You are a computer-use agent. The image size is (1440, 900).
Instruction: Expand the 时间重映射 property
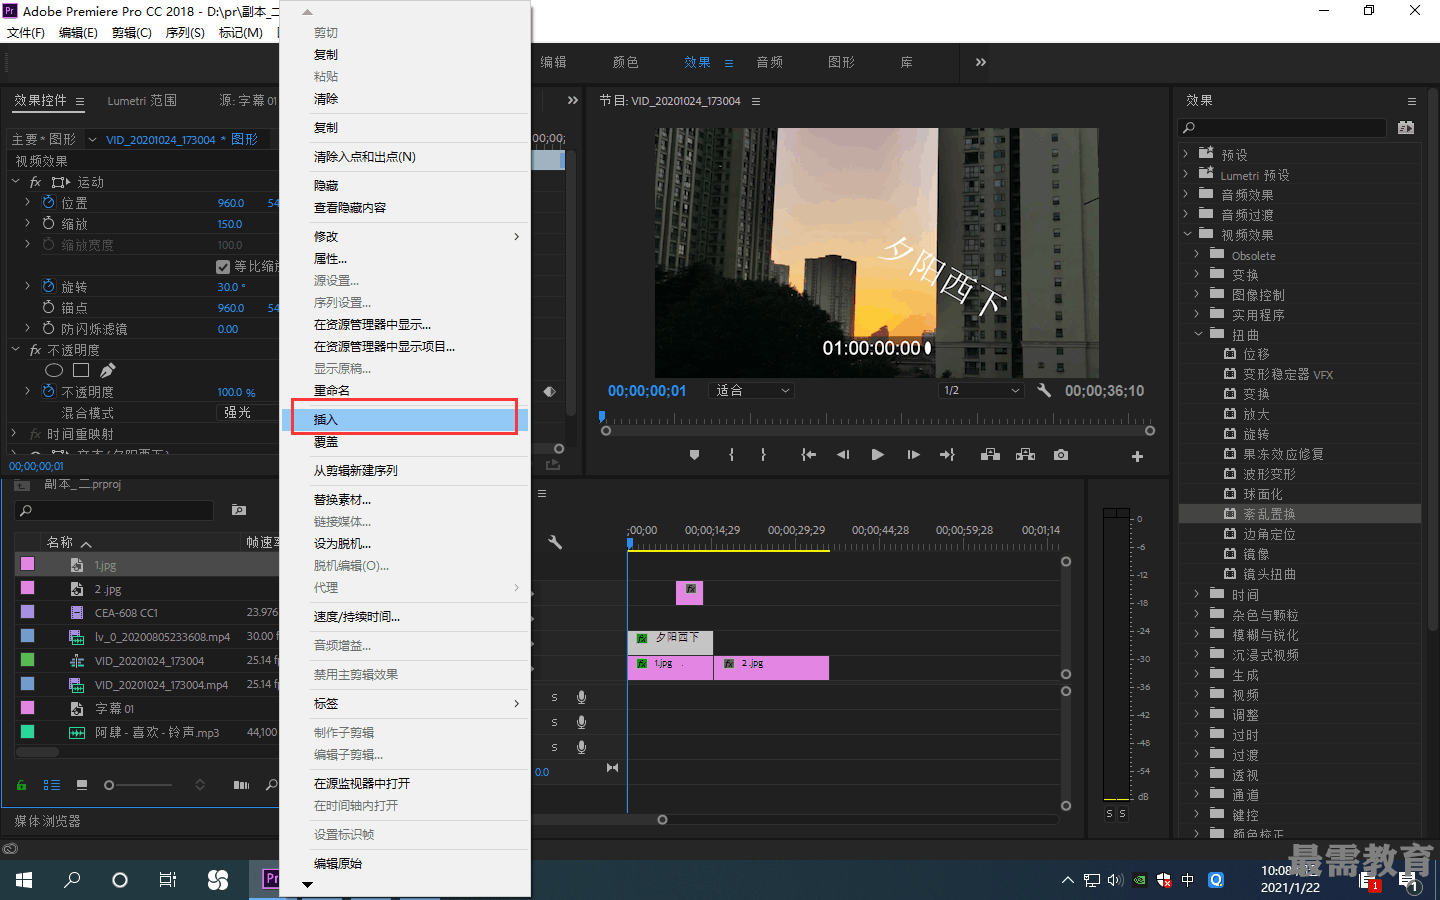click(14, 433)
